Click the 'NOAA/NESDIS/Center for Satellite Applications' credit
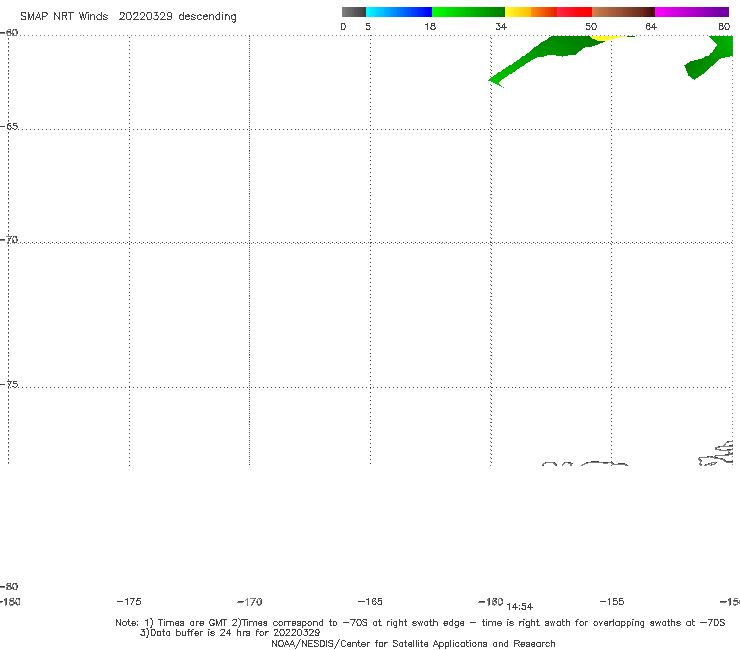This screenshot has width=740, height=650. (x=413, y=643)
